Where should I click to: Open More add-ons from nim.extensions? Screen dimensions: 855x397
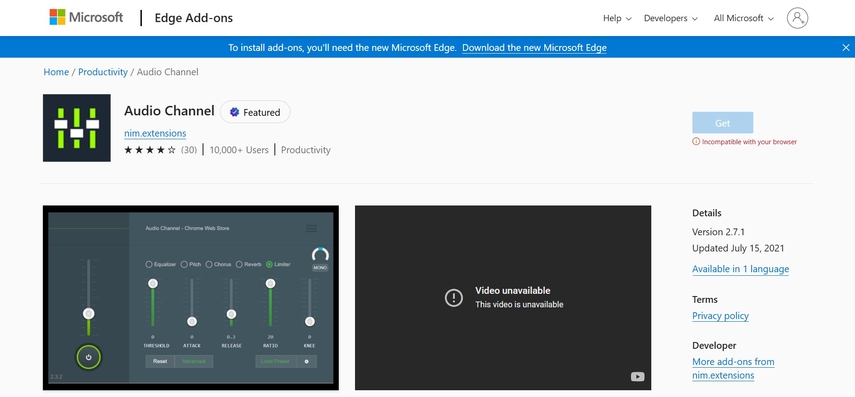(733, 369)
